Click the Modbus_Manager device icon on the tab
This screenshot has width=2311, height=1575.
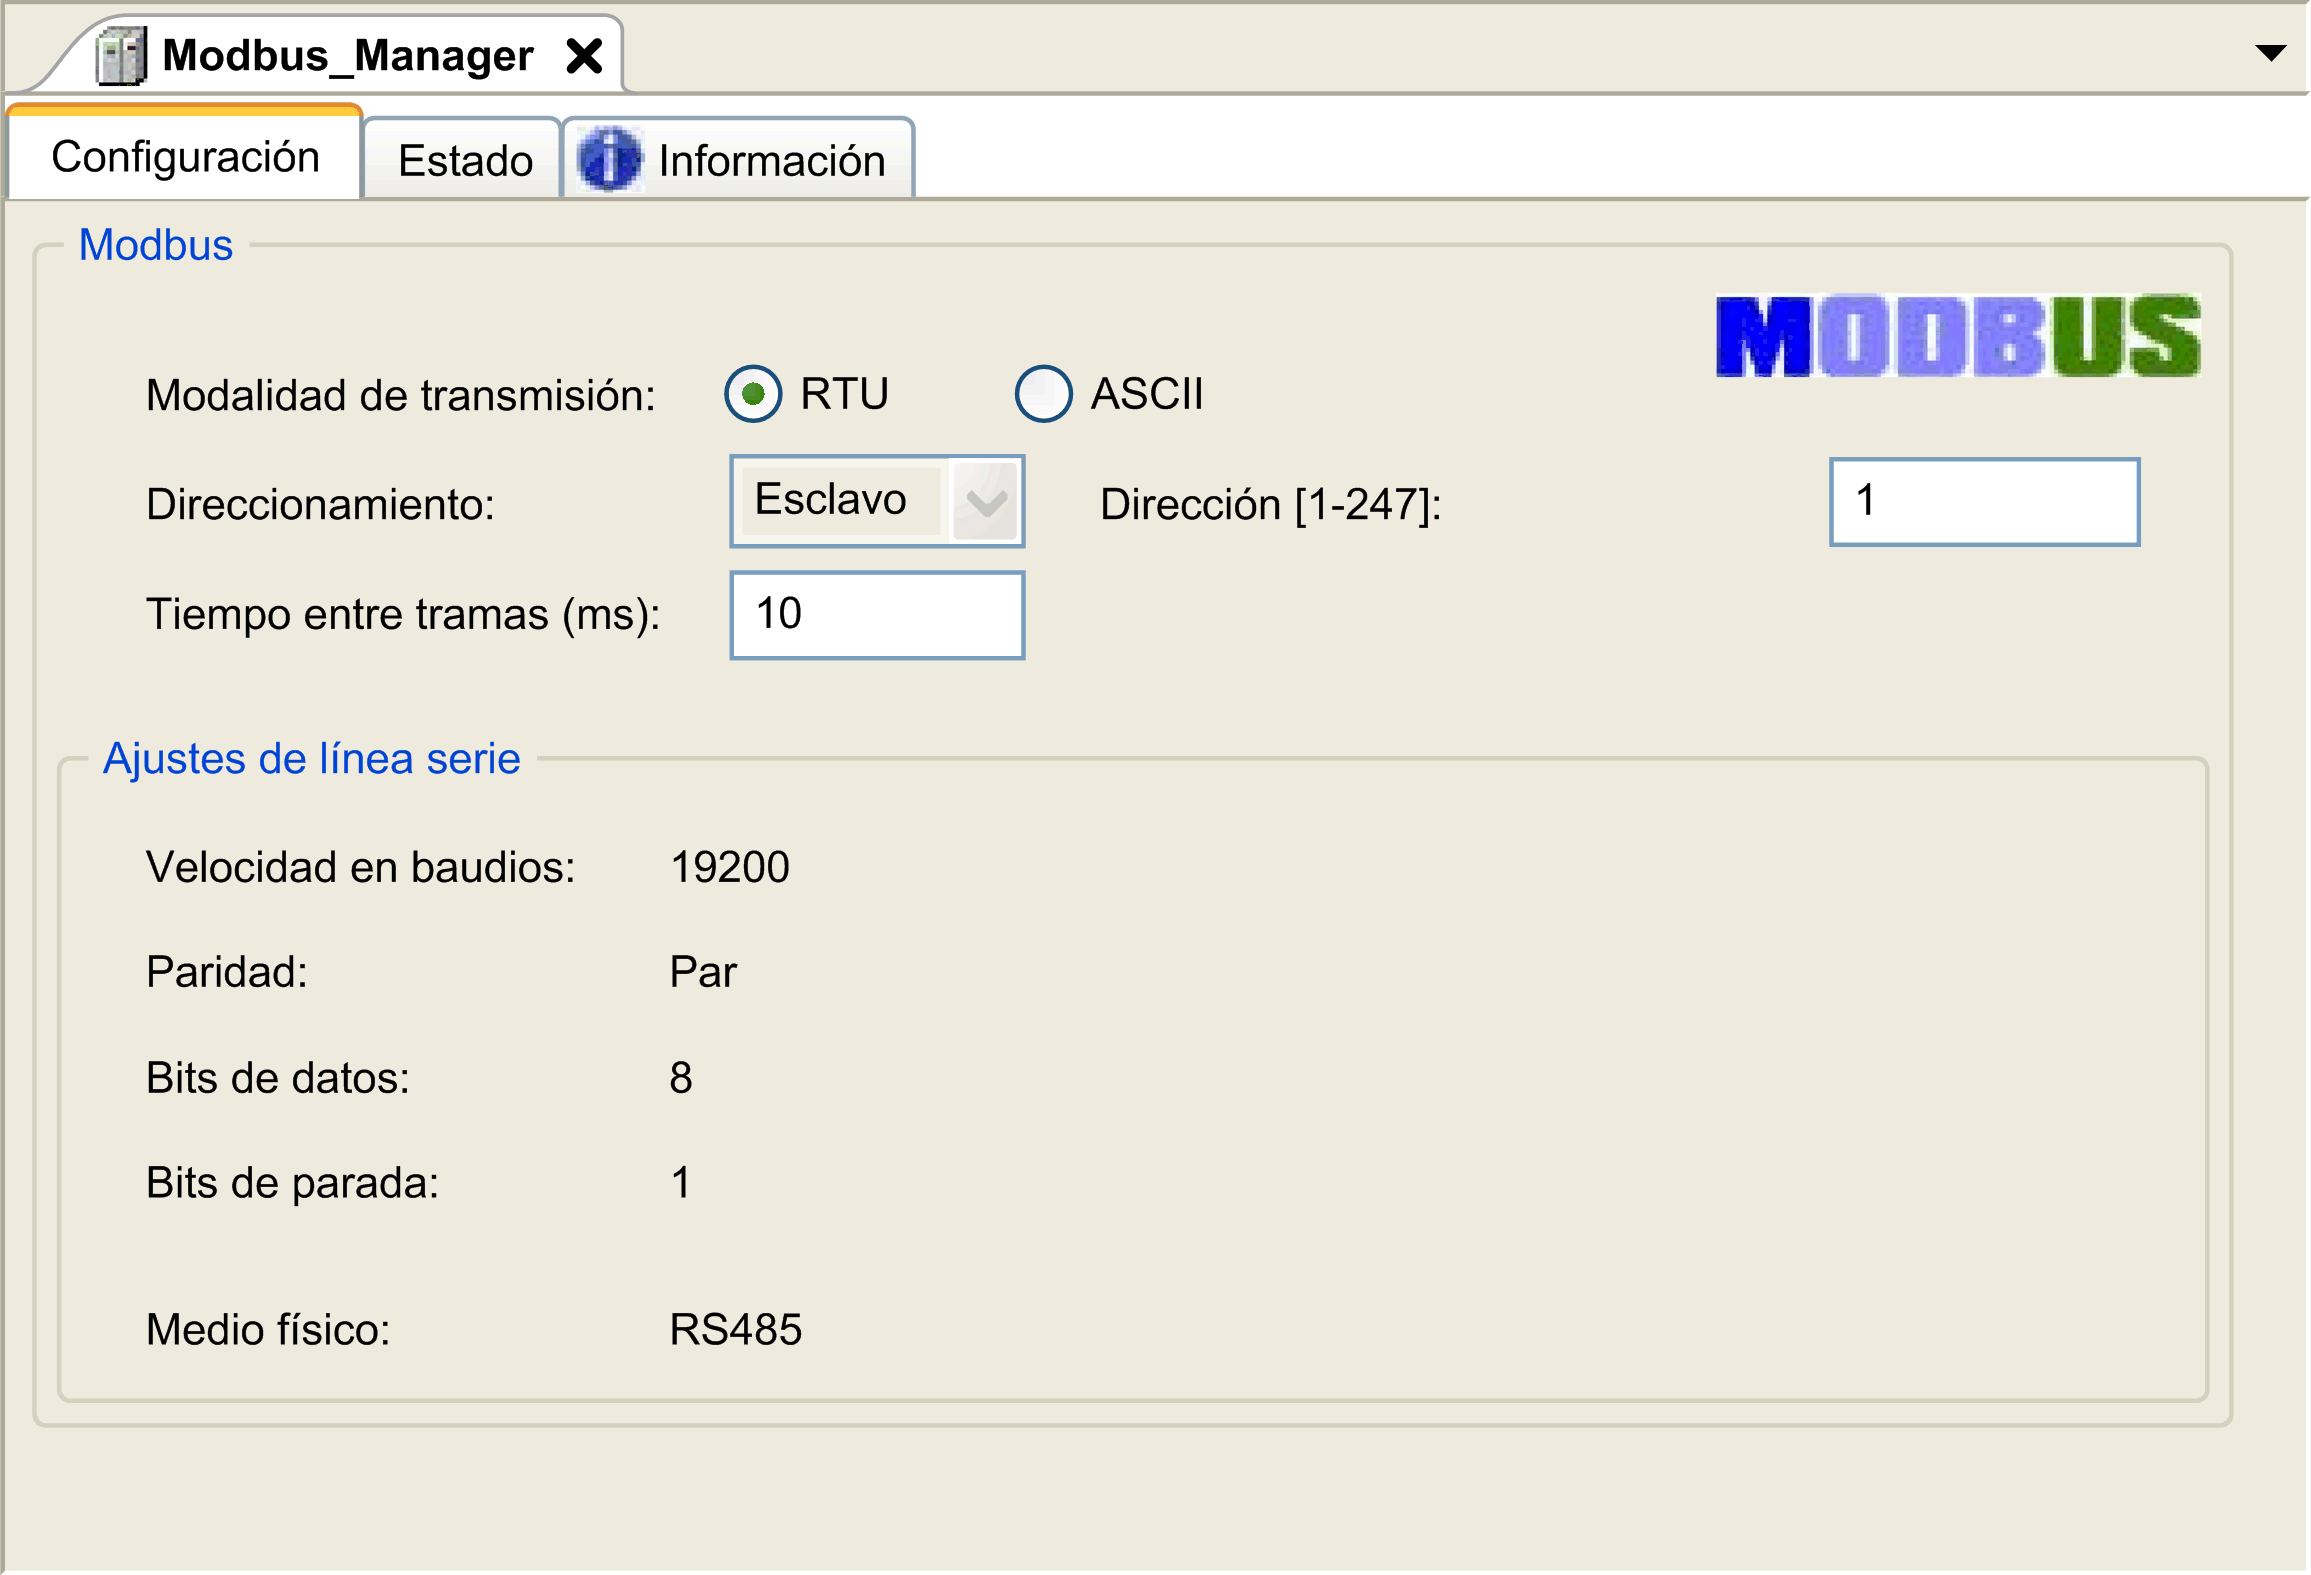(x=120, y=55)
